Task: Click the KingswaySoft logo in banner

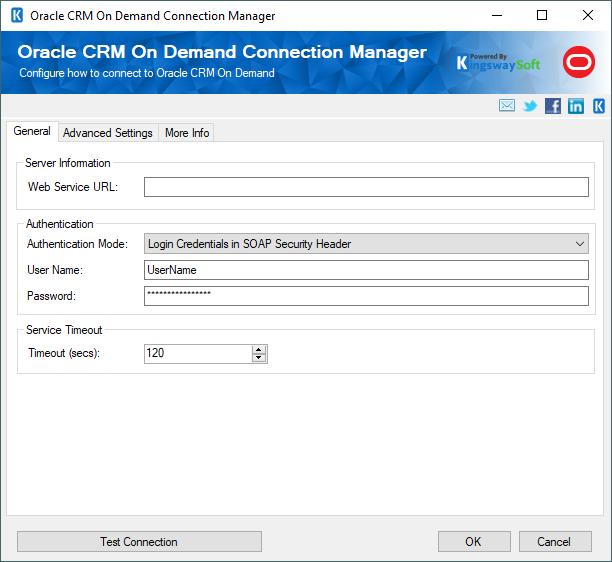Action: click(497, 62)
